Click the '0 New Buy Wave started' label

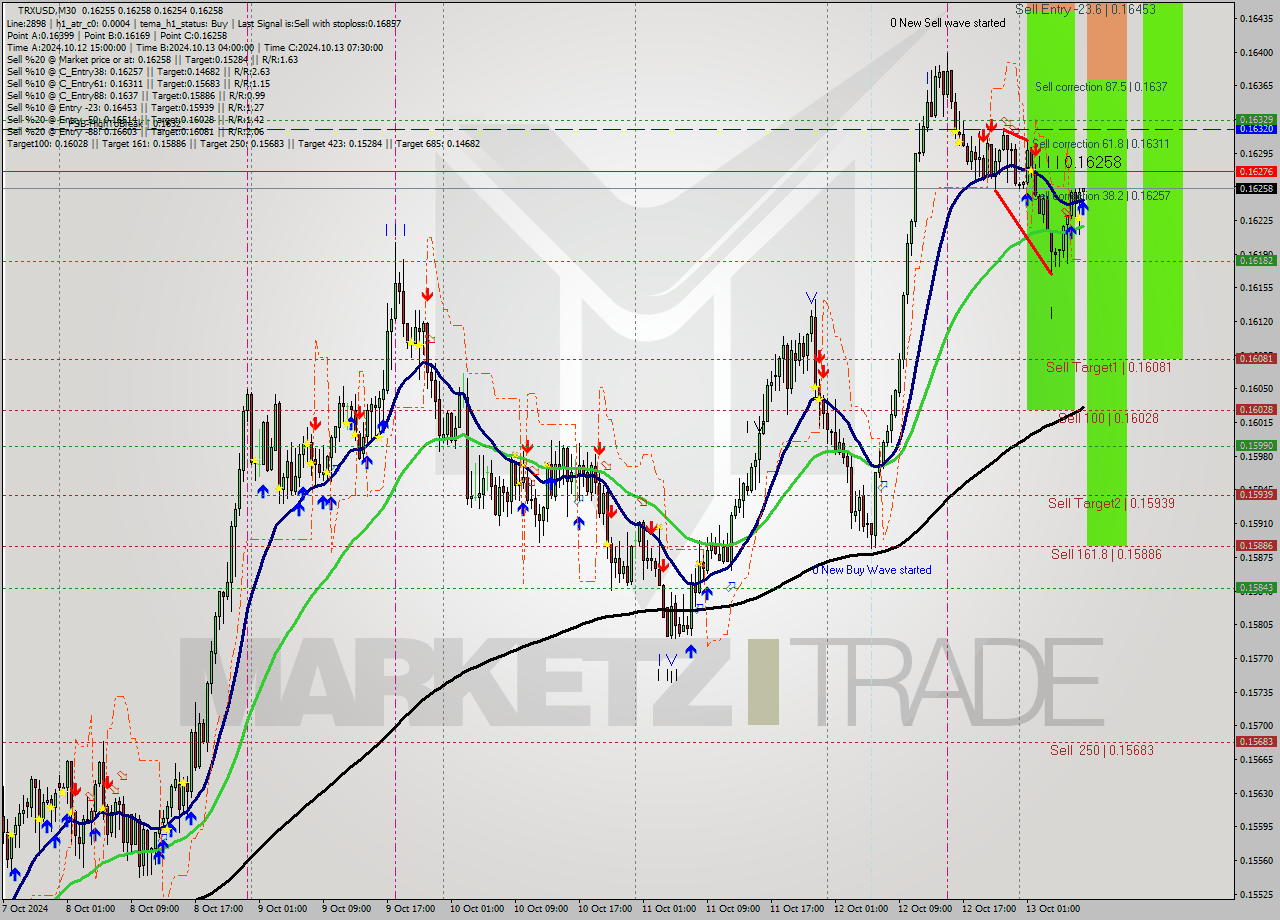871,570
